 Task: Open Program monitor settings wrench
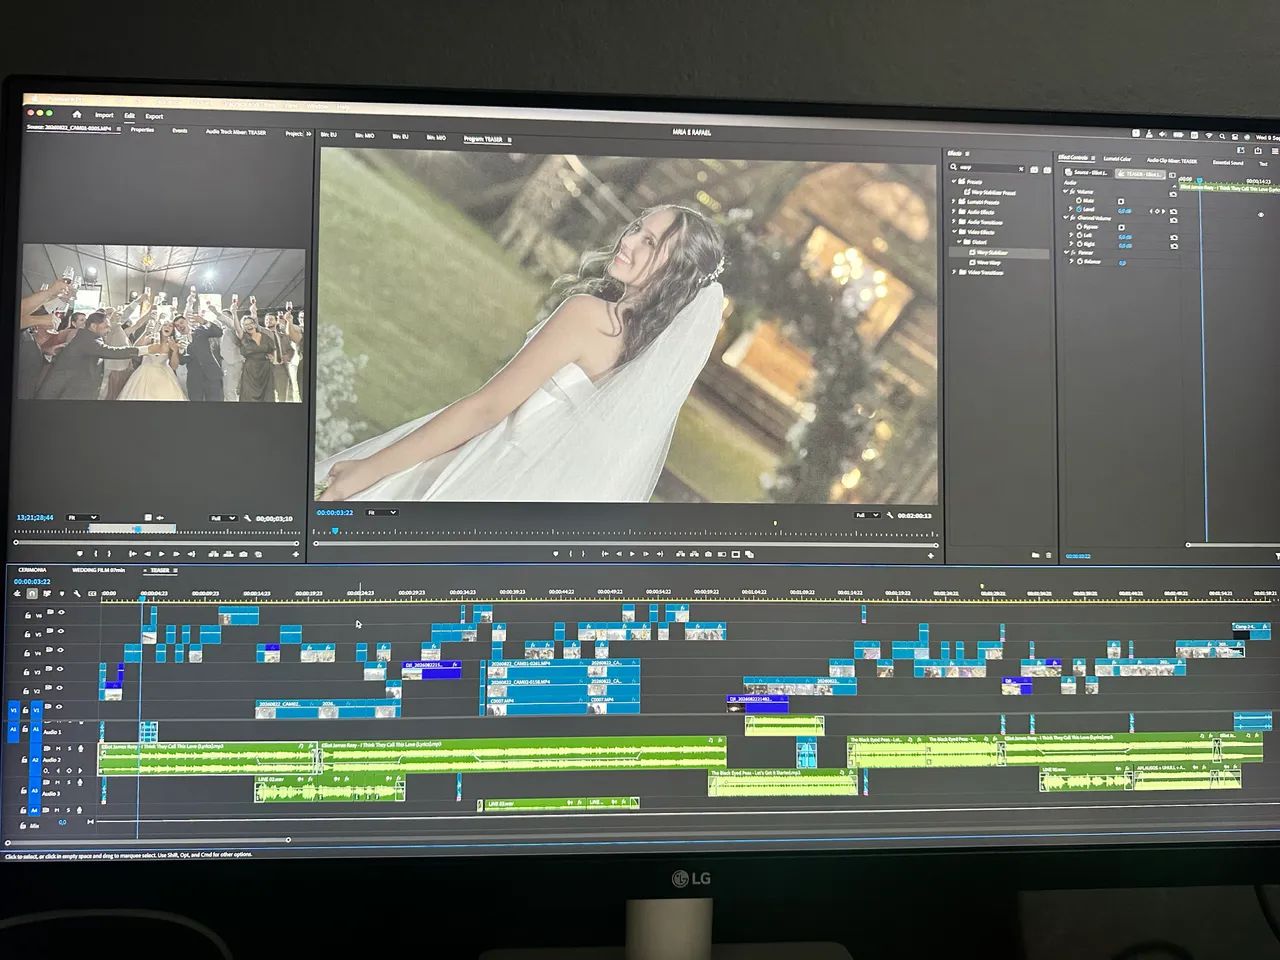click(x=890, y=515)
